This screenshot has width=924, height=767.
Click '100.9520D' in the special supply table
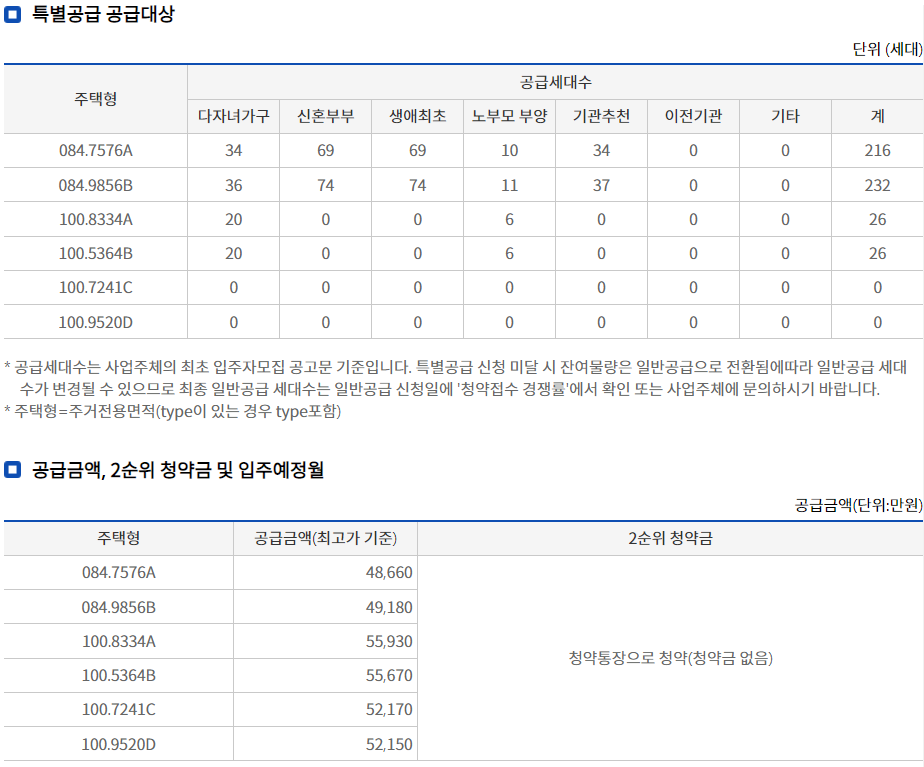click(x=95, y=323)
